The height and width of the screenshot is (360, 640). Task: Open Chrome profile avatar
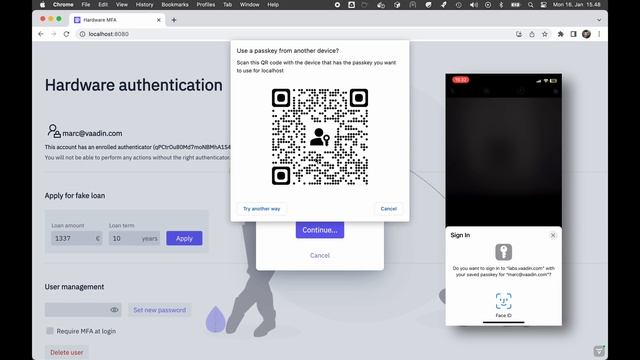(x=587, y=34)
